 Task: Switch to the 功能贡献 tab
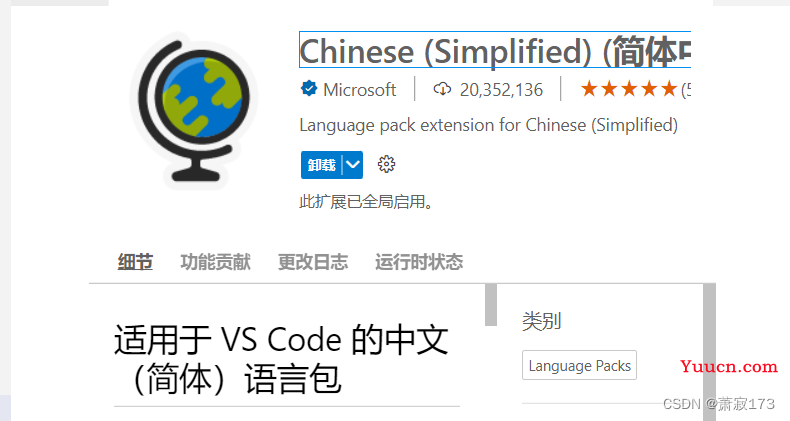click(216, 262)
